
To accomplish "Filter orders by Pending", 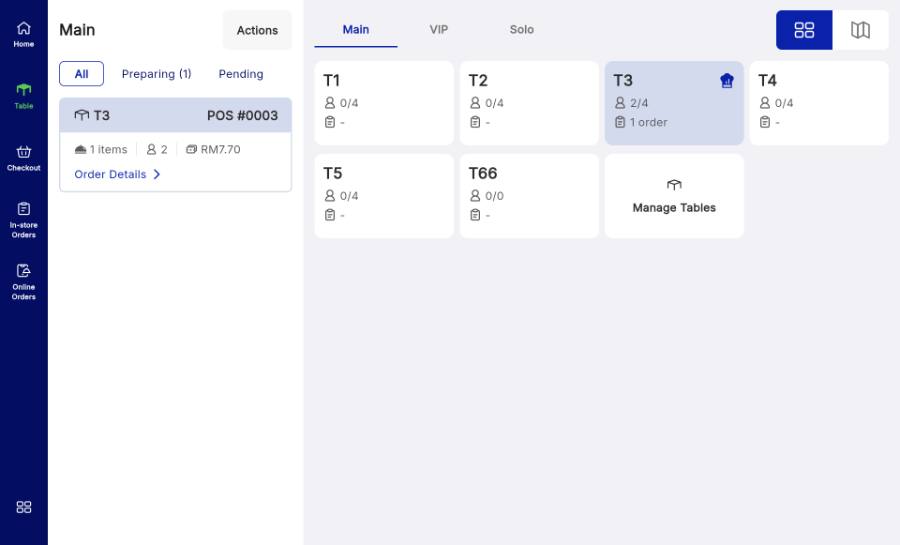I will click(x=241, y=74).
